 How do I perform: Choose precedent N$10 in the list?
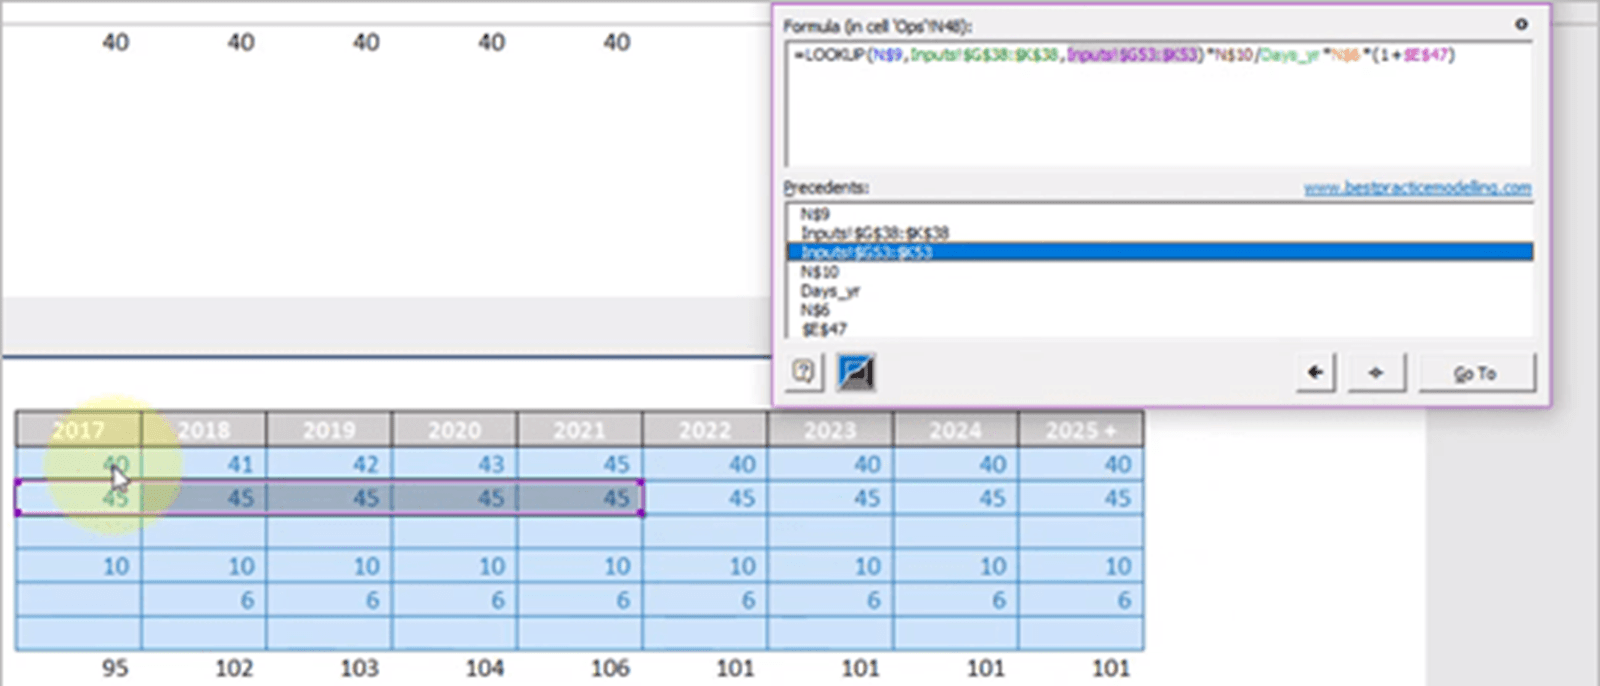click(819, 272)
